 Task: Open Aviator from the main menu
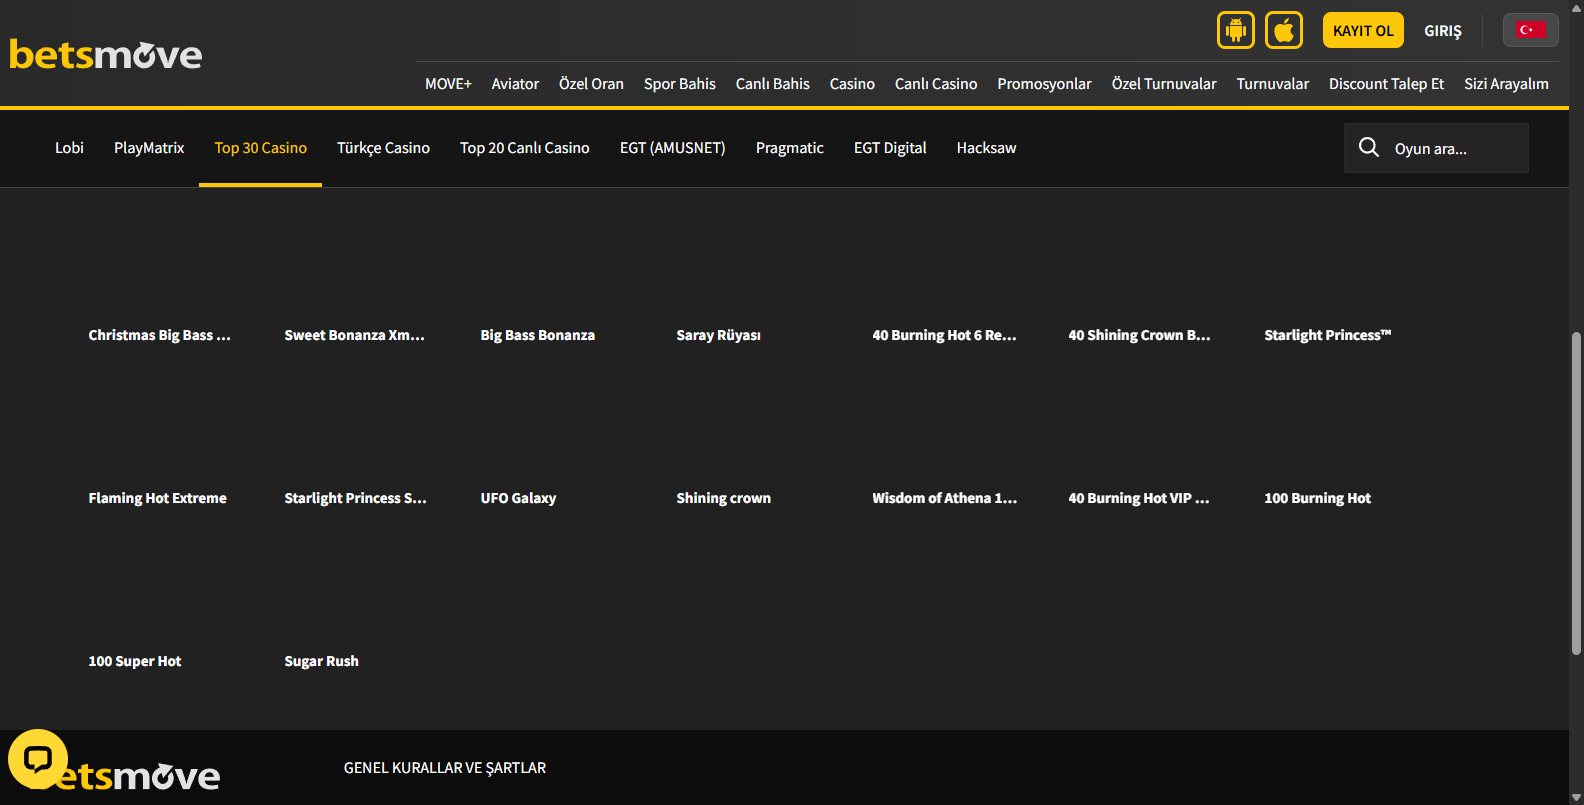(515, 84)
